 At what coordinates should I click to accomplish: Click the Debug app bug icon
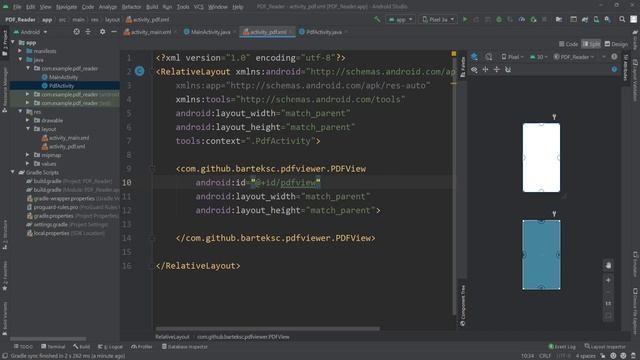499,19
